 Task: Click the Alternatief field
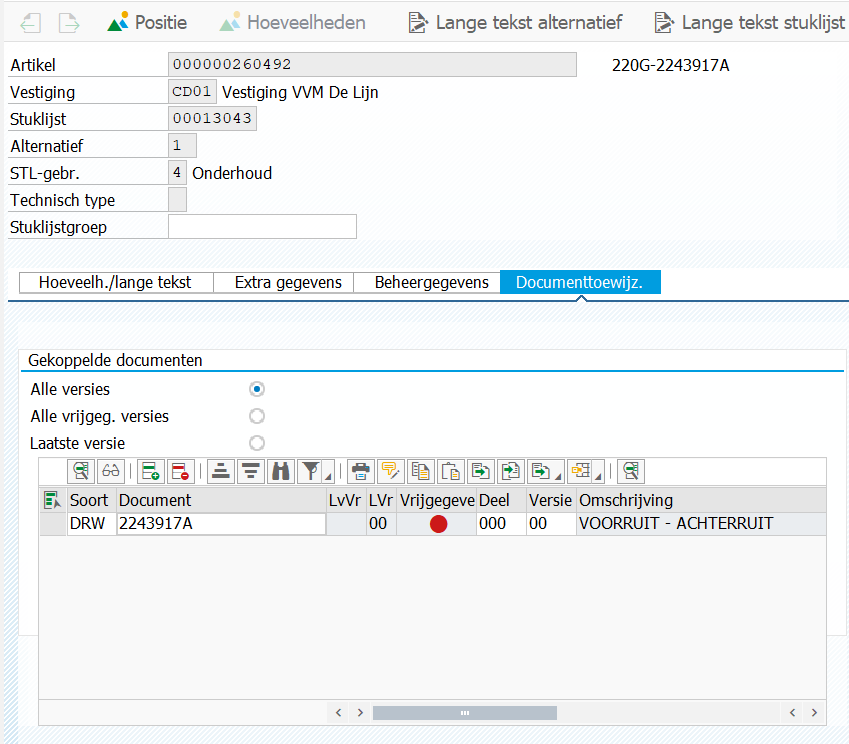pyautogui.click(x=182, y=146)
